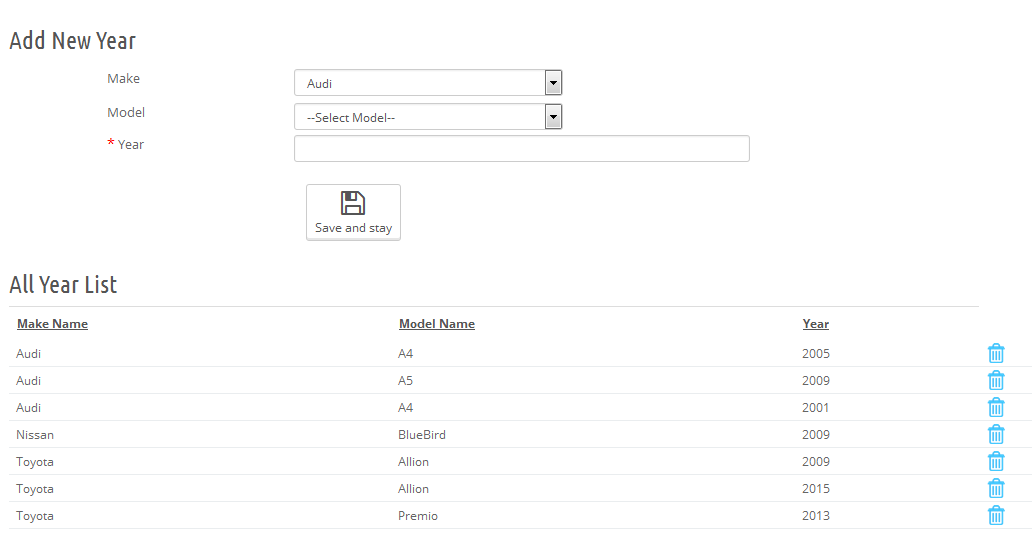Sort list by Model Name header
1032x535 pixels.
(x=437, y=324)
